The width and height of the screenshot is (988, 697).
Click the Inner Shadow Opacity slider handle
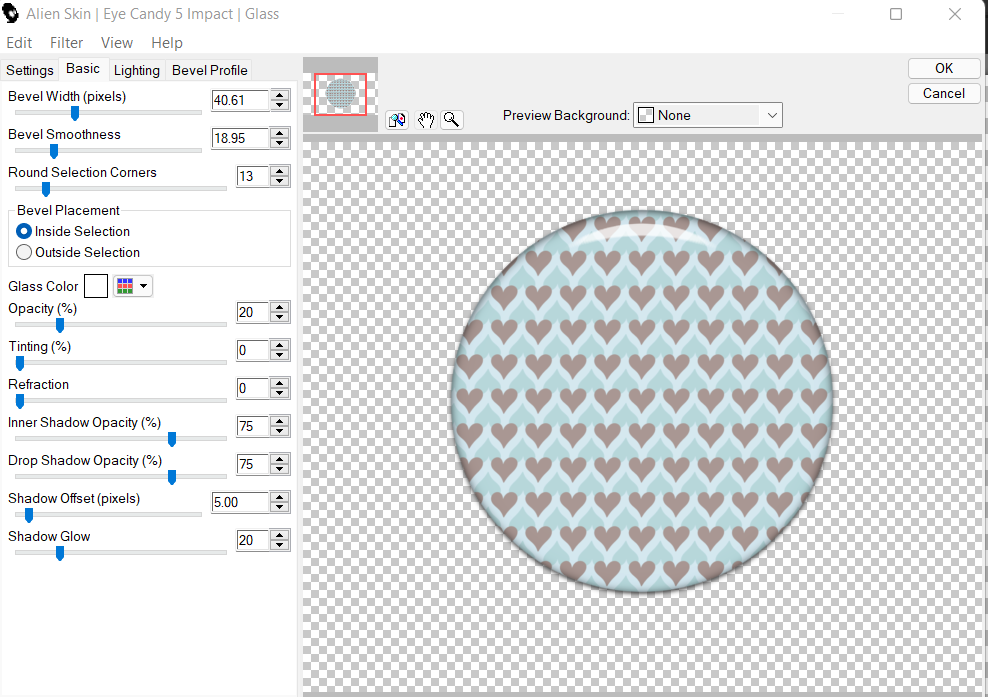pyautogui.click(x=172, y=438)
